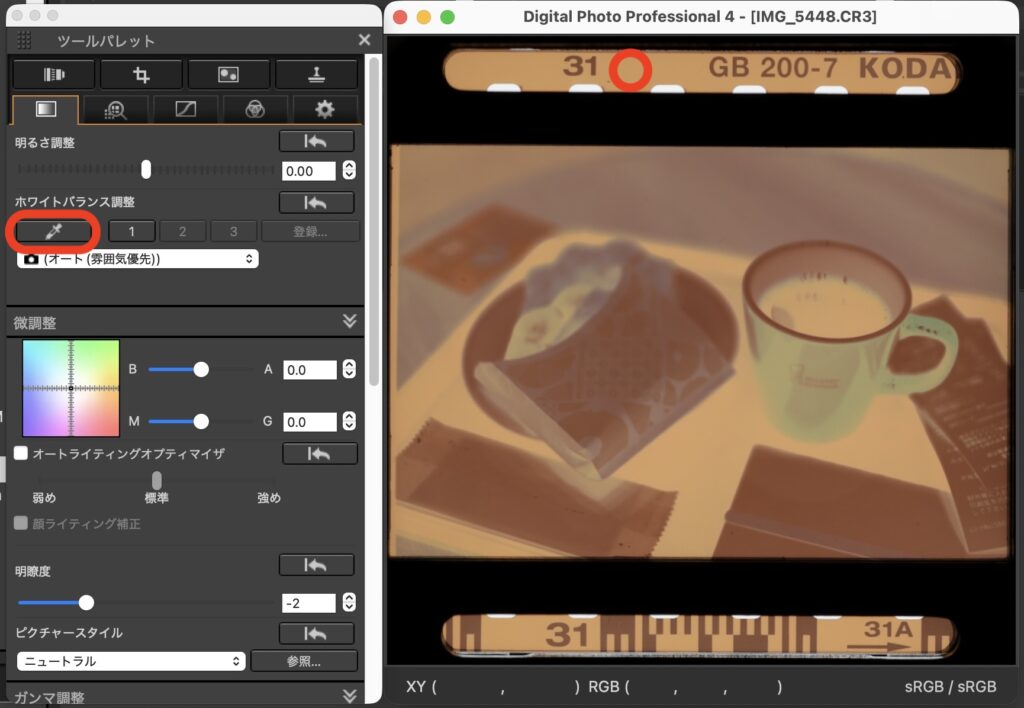Enable オートライティングオプティマイザ checkbox
The image size is (1024, 708).
tap(21, 453)
